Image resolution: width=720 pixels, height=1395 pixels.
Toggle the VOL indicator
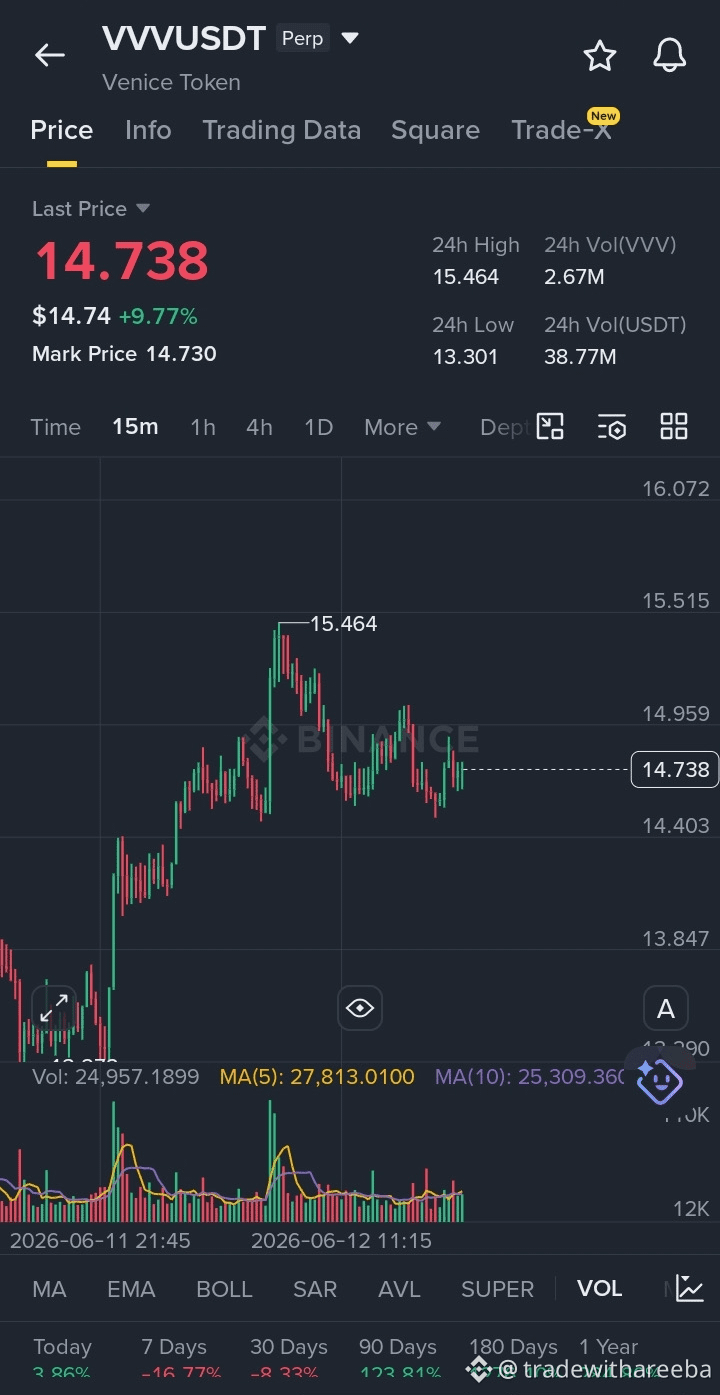click(x=600, y=1289)
